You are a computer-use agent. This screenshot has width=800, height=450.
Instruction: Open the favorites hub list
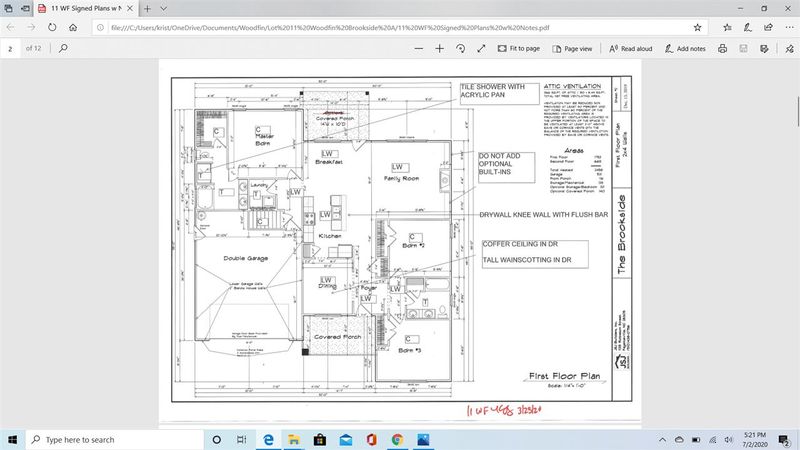pos(727,28)
